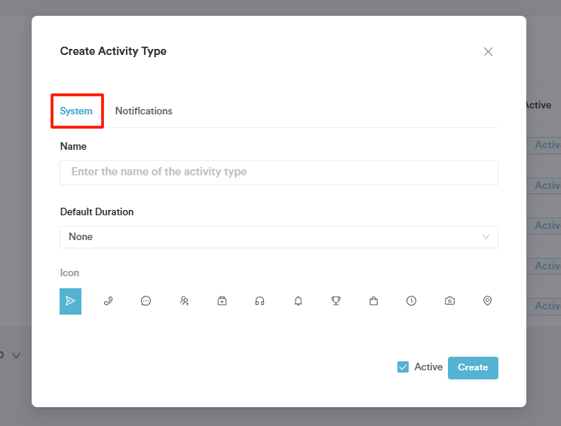Open the Default Duration dropdown
This screenshot has width=561, height=426.
pos(279,237)
